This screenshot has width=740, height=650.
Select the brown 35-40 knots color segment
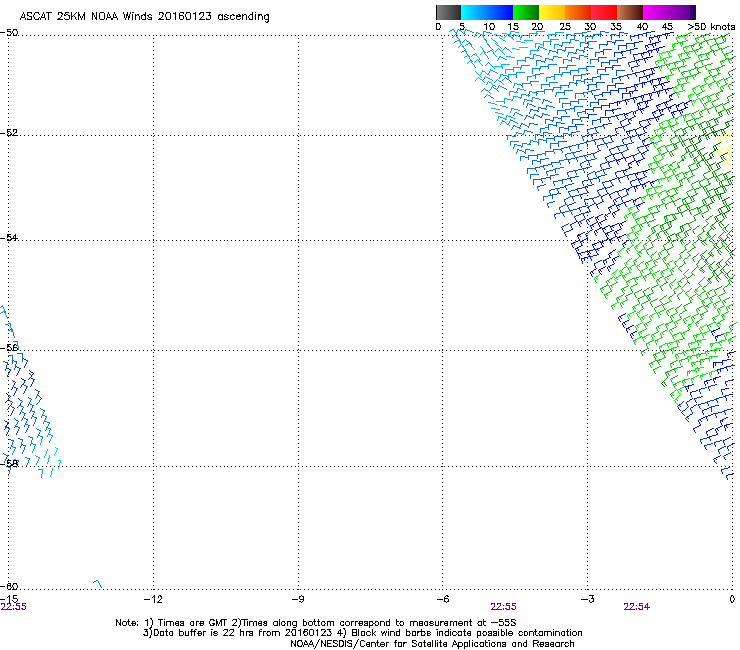pos(630,12)
